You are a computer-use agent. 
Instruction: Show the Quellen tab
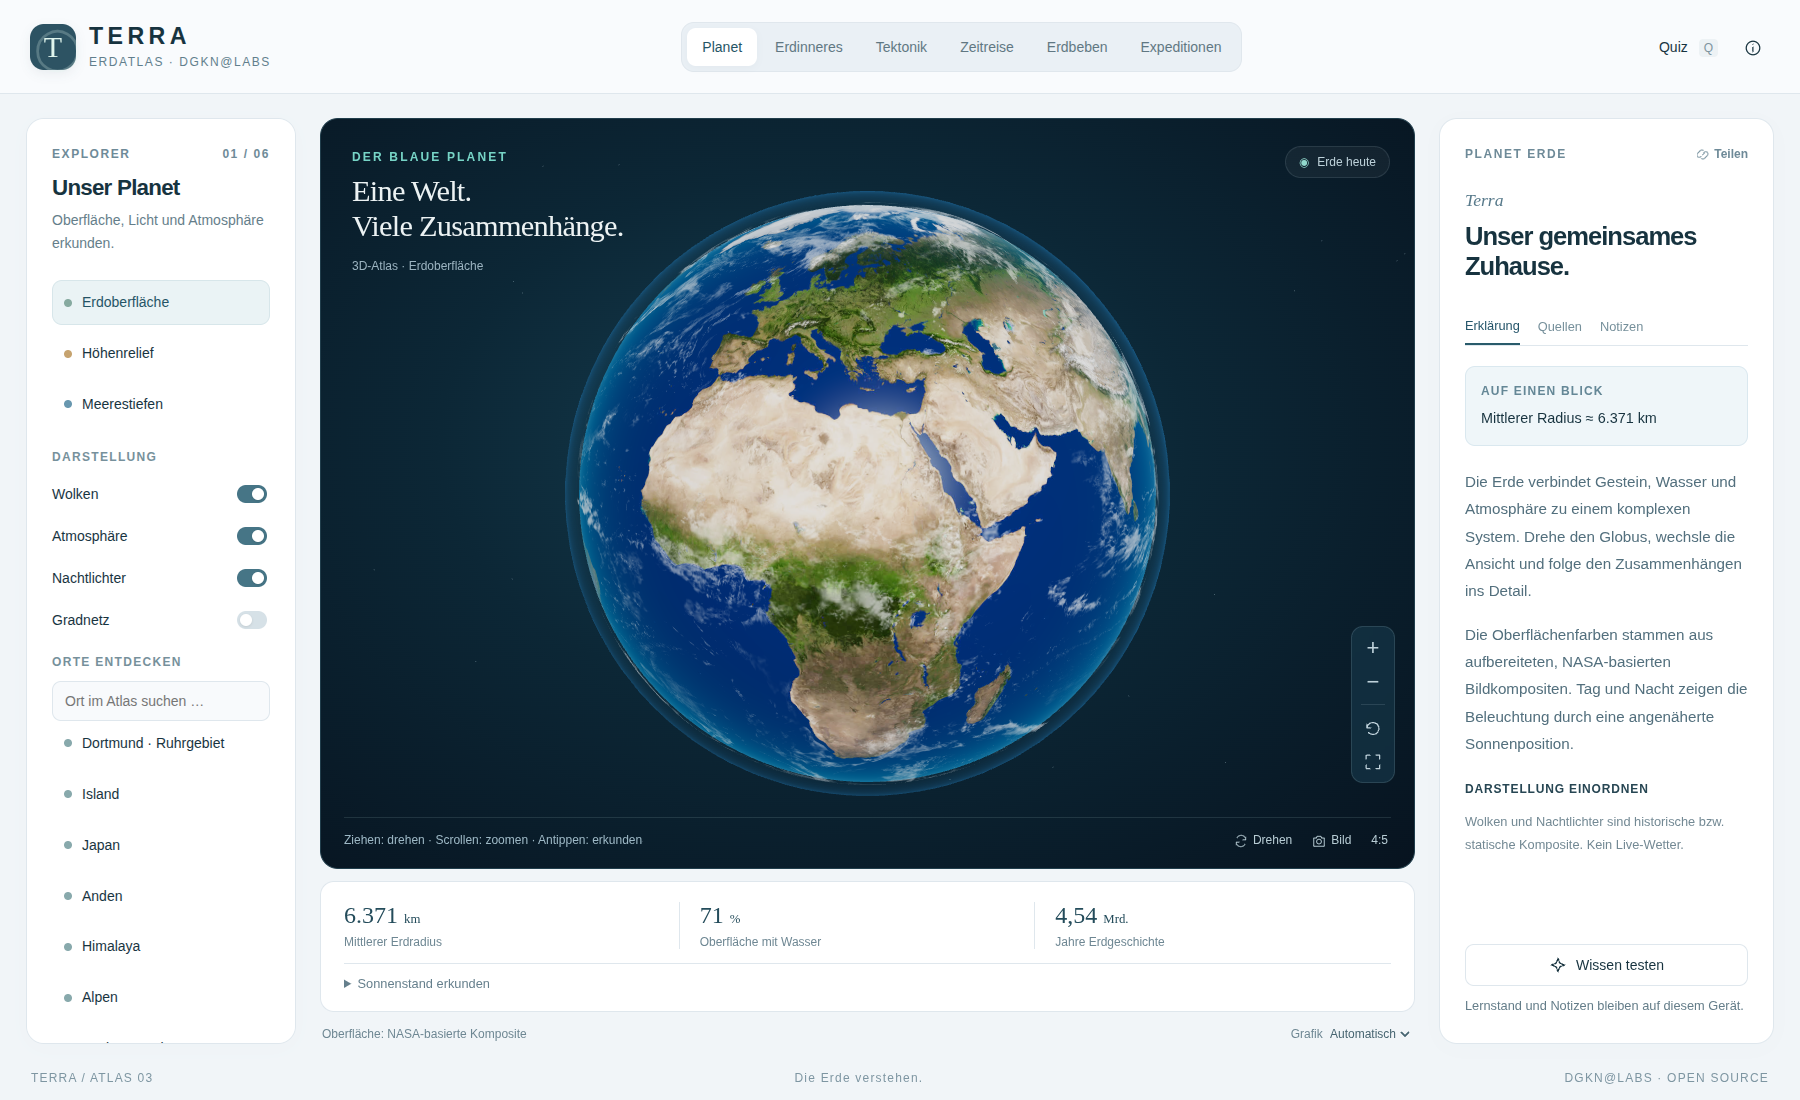click(1560, 327)
